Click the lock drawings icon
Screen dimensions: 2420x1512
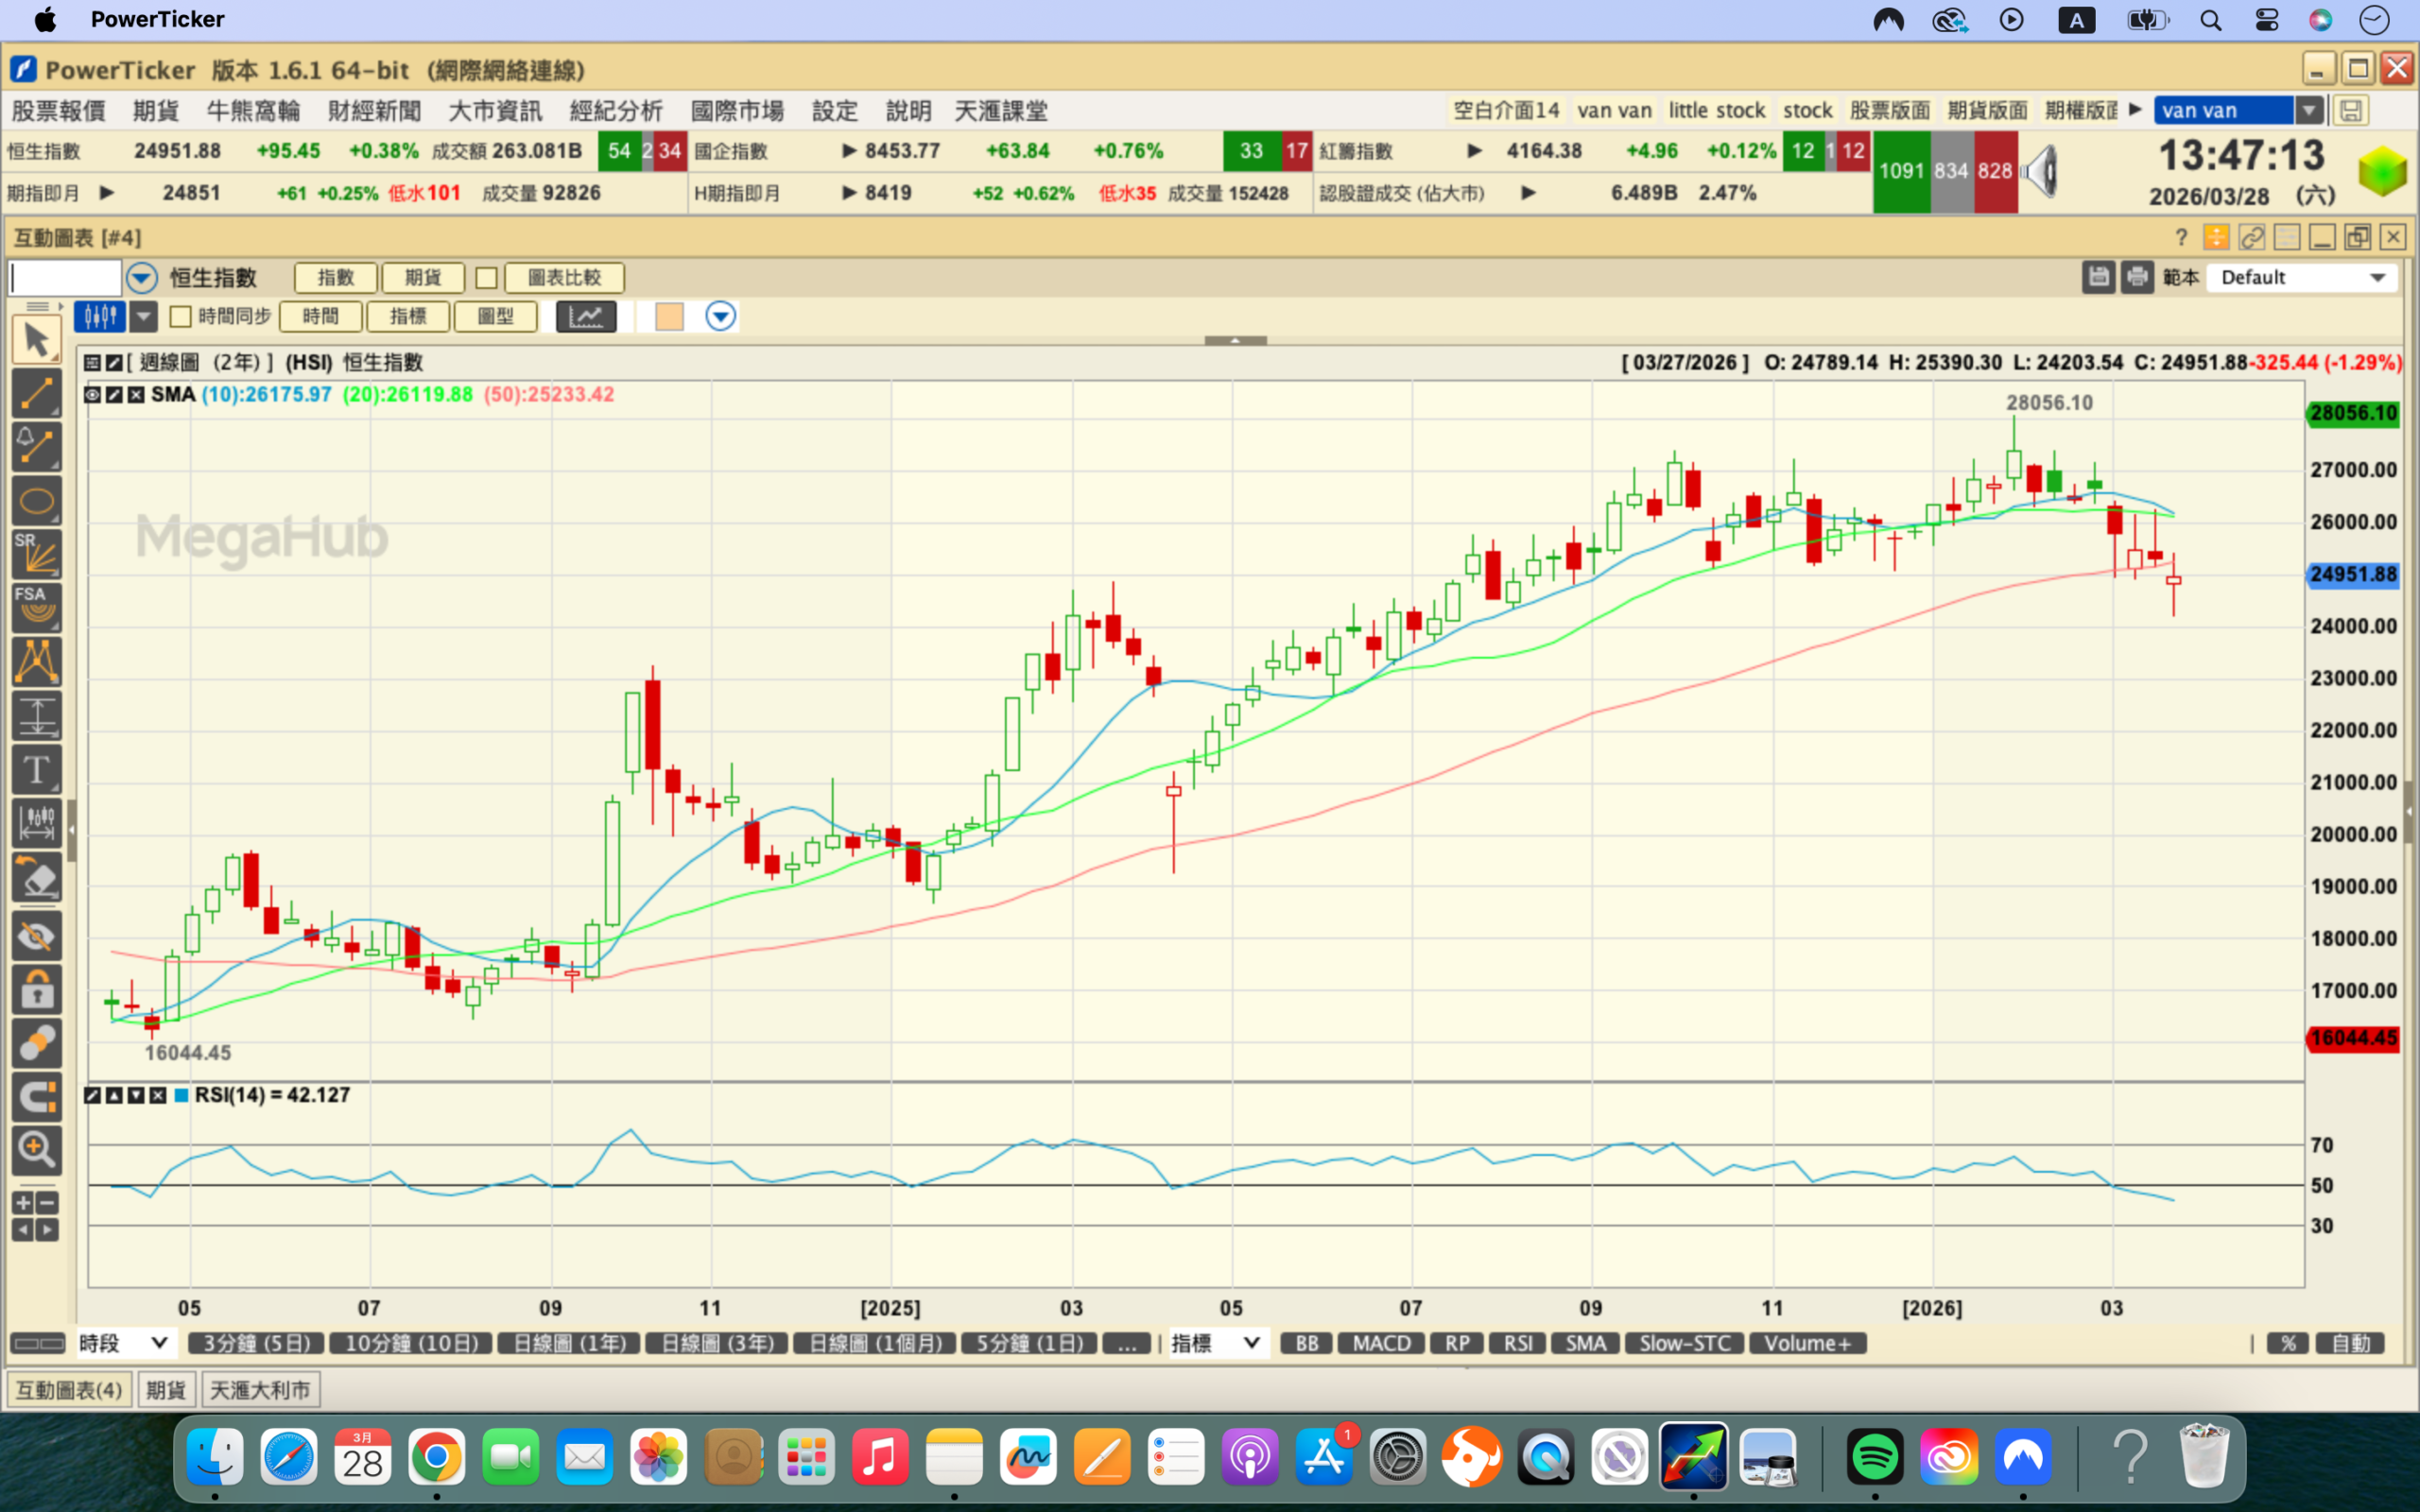pos(37,990)
